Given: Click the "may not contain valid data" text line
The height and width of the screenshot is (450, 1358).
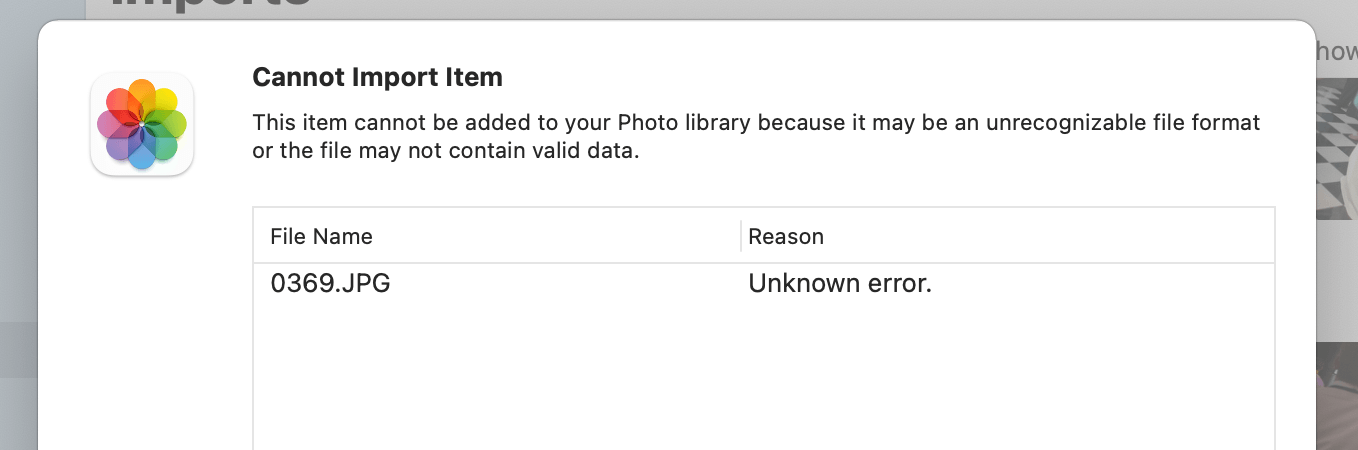Looking at the screenshot, I should [445, 153].
